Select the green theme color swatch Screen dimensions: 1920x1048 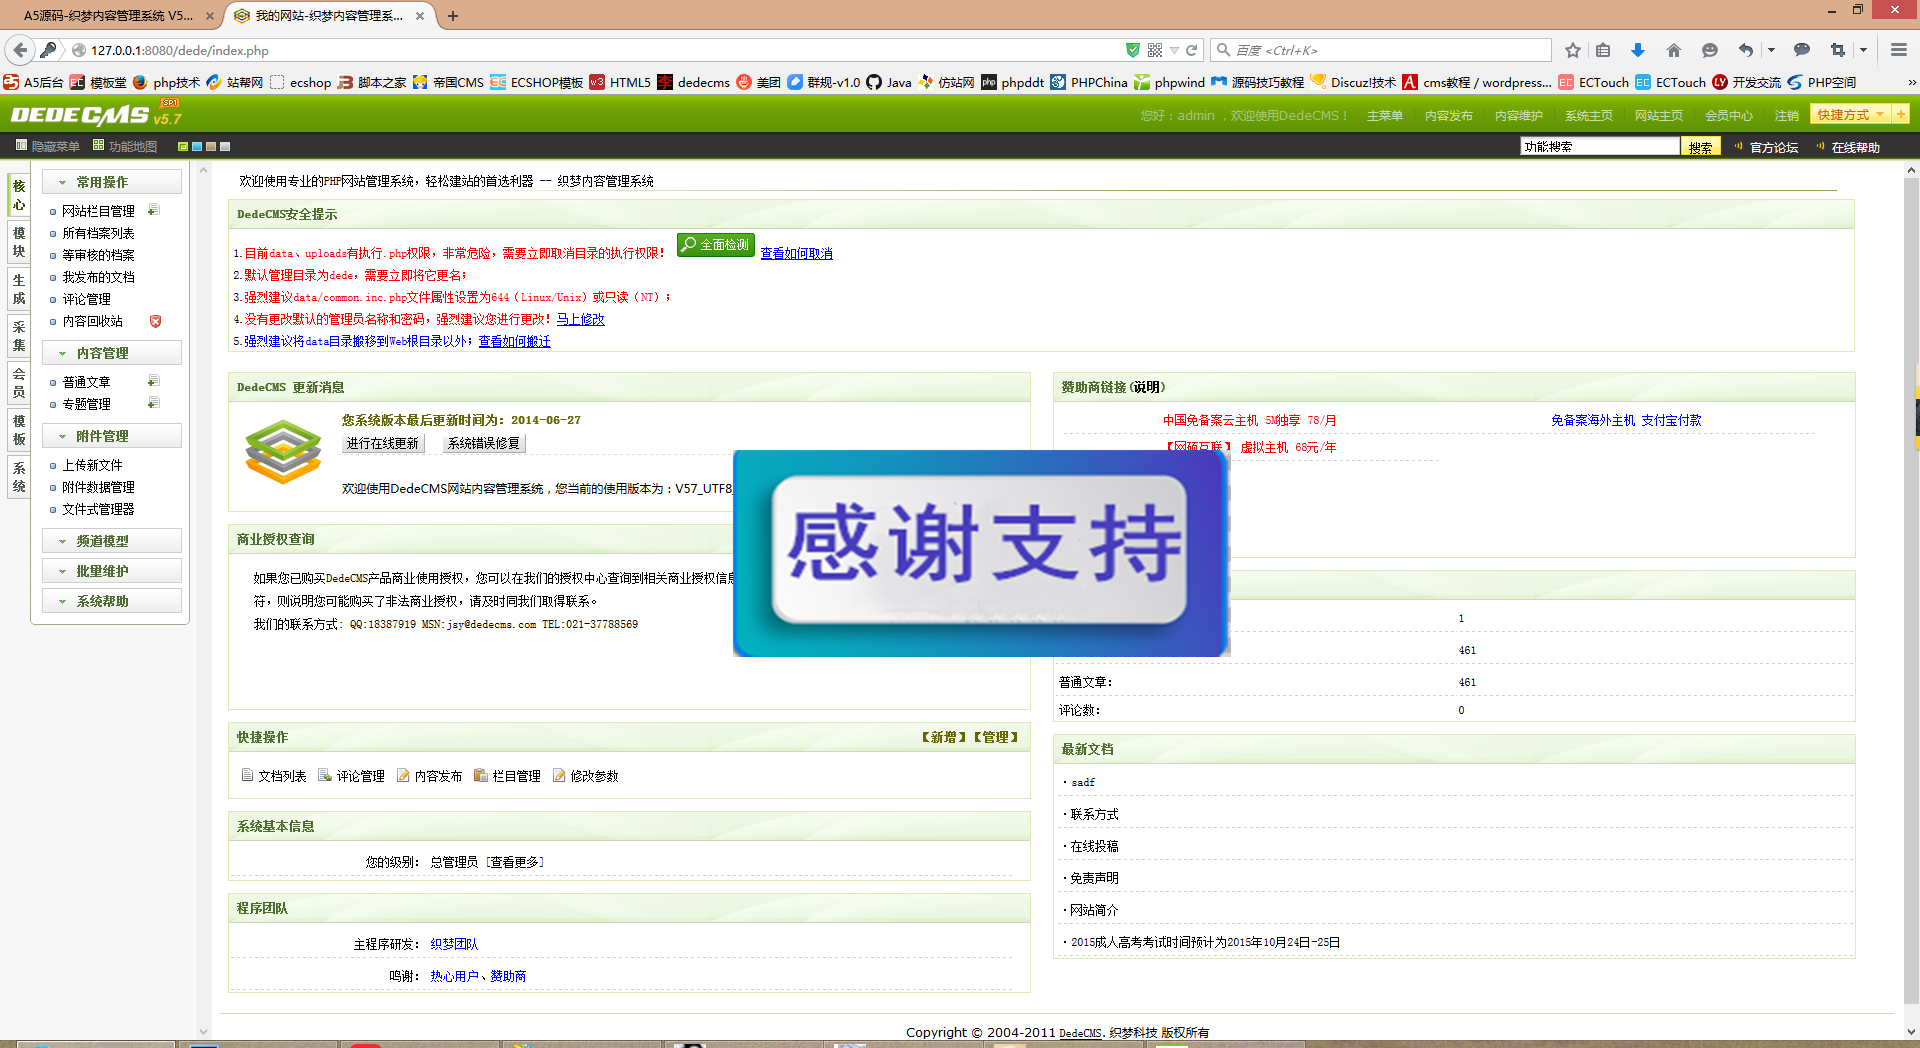click(x=183, y=147)
